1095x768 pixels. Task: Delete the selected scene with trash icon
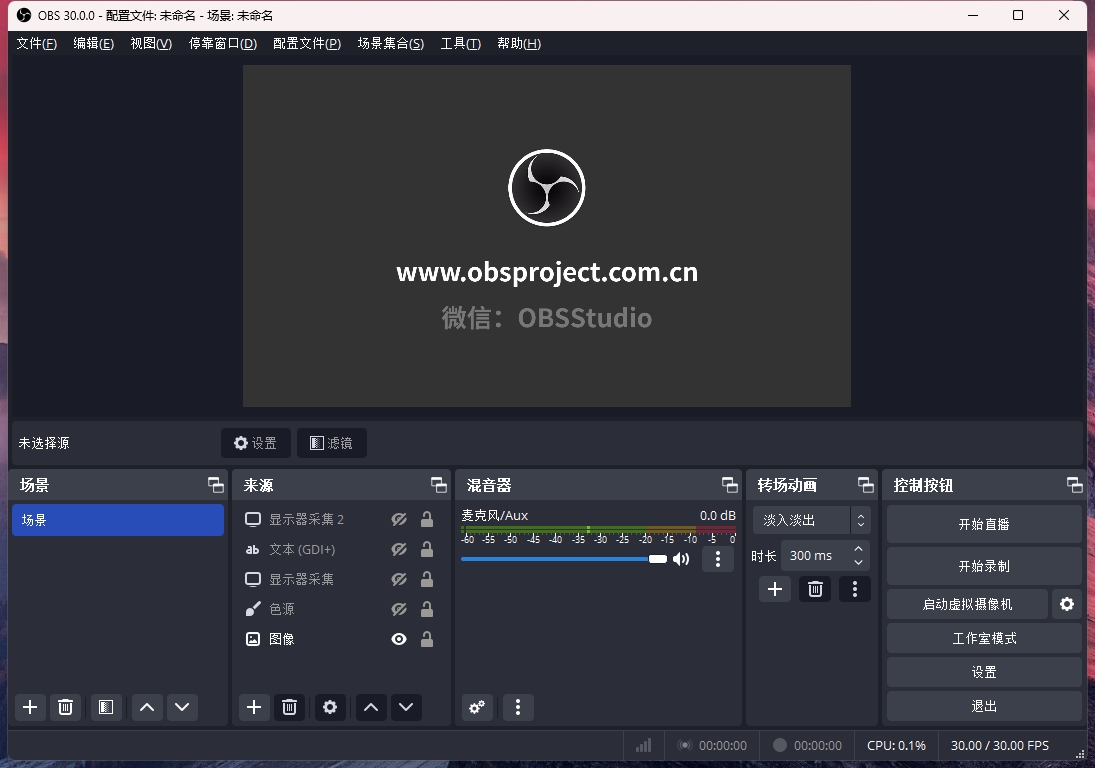coord(65,707)
